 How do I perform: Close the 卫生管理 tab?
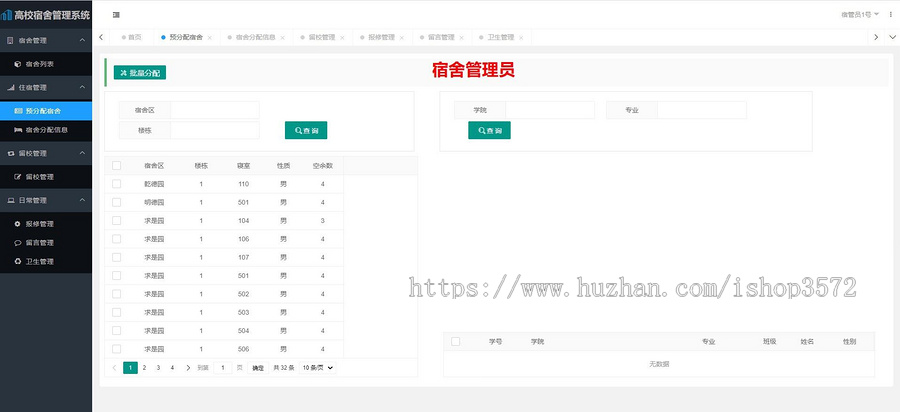(521, 38)
